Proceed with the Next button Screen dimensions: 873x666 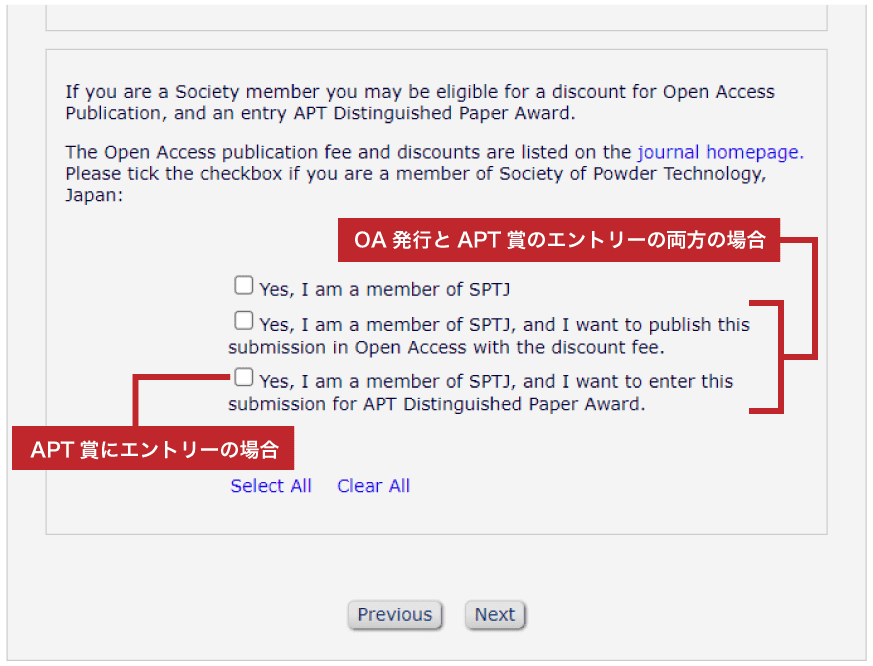pos(495,615)
